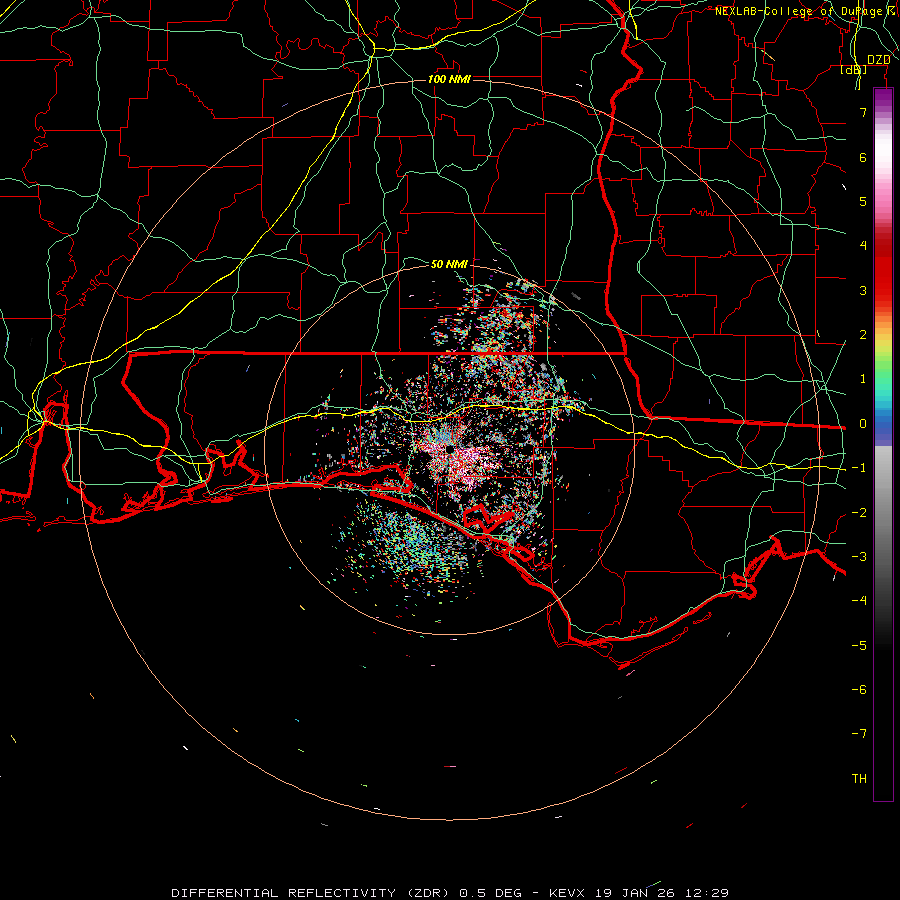Click the -6 value on the color scale
Image resolution: width=900 pixels, height=900 pixels.
click(859, 690)
